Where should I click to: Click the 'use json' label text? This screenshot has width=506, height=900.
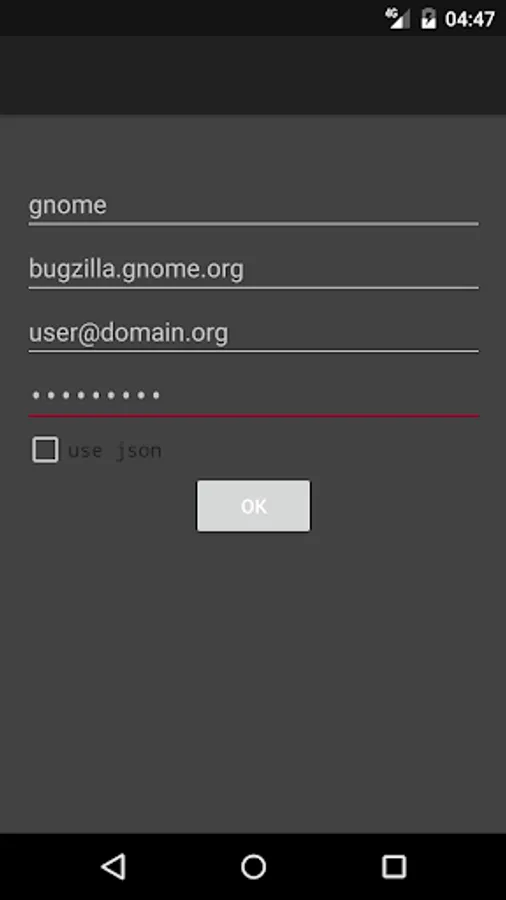coord(115,451)
